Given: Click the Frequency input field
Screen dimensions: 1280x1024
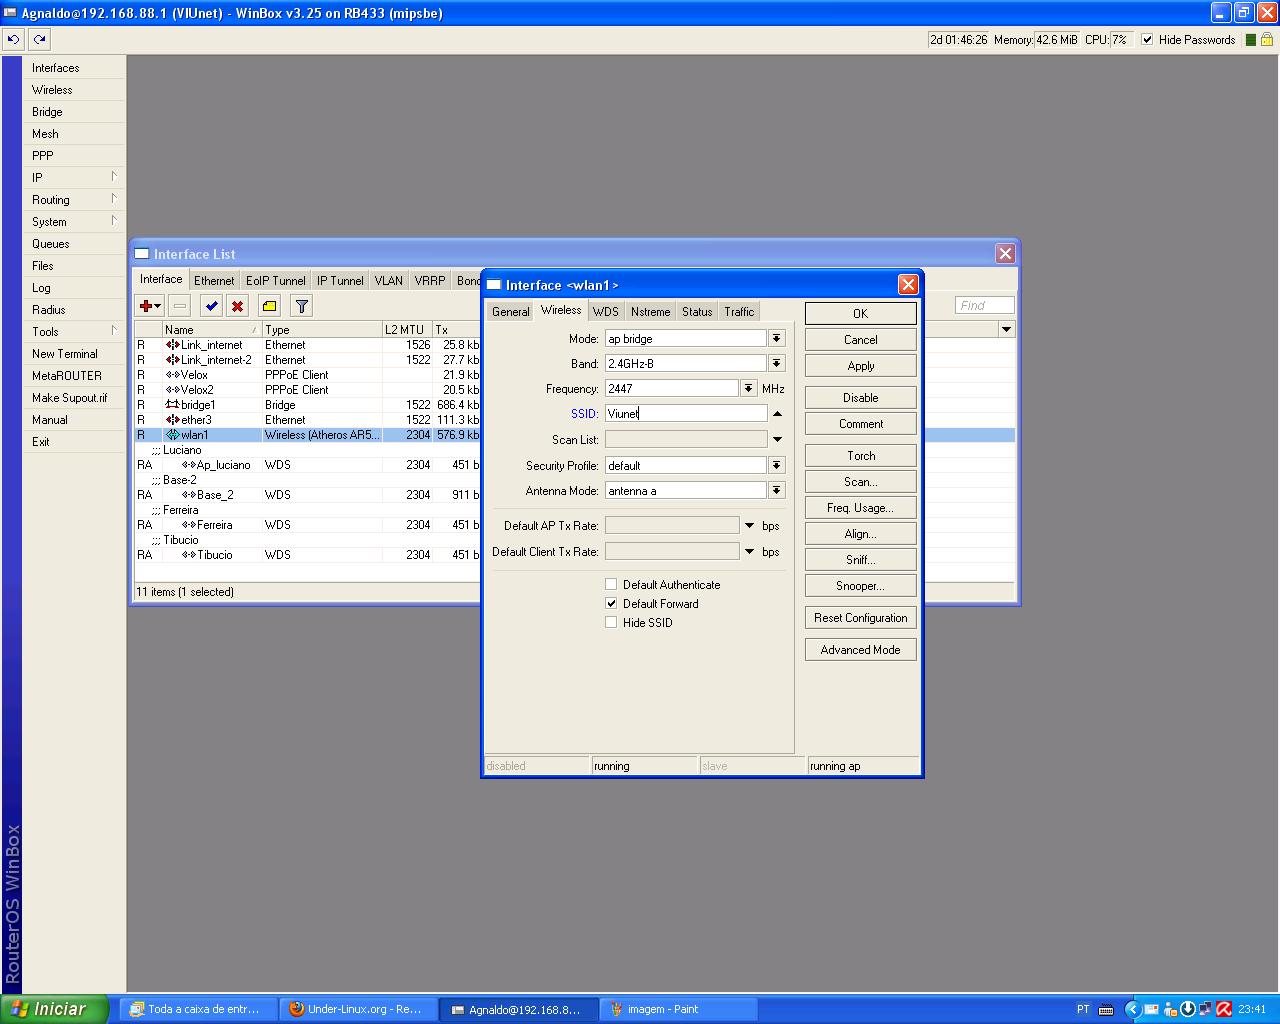Looking at the screenshot, I should click(672, 388).
